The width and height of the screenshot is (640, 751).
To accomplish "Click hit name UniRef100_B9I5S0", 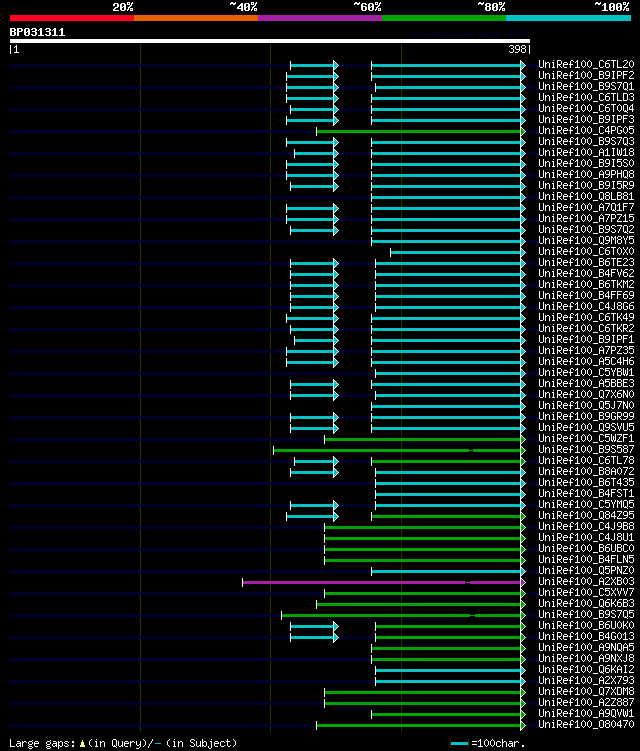I will click(x=586, y=163).
